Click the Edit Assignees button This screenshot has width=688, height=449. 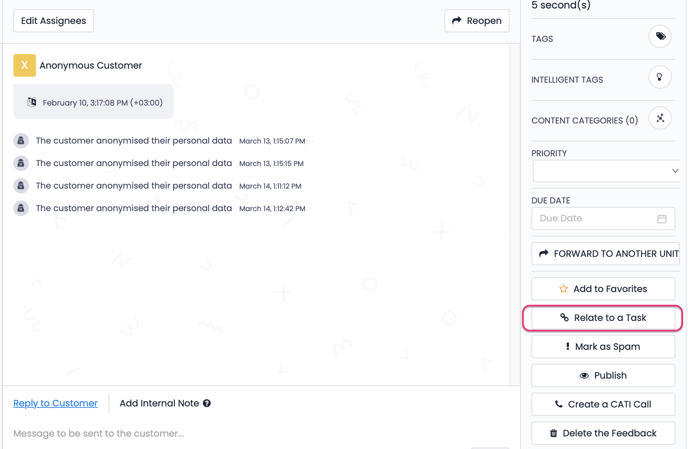pyautogui.click(x=54, y=21)
